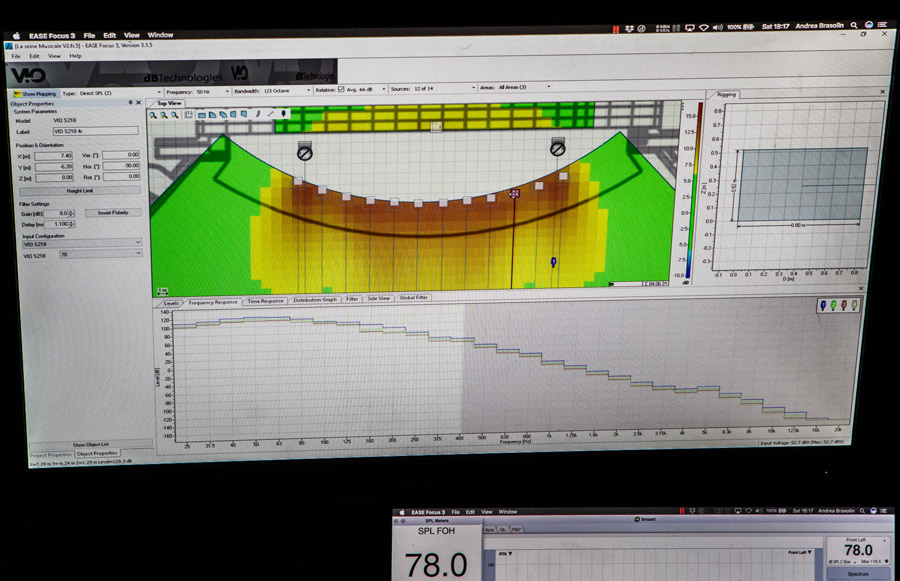
Task: Open the Window menu in the main macOS menu bar
Action: [x=160, y=35]
